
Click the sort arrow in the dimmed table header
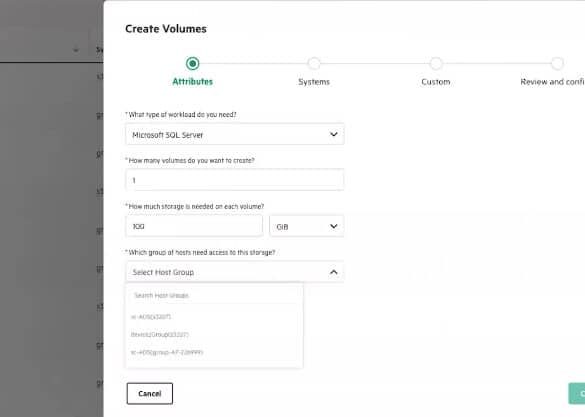[x=76, y=50]
